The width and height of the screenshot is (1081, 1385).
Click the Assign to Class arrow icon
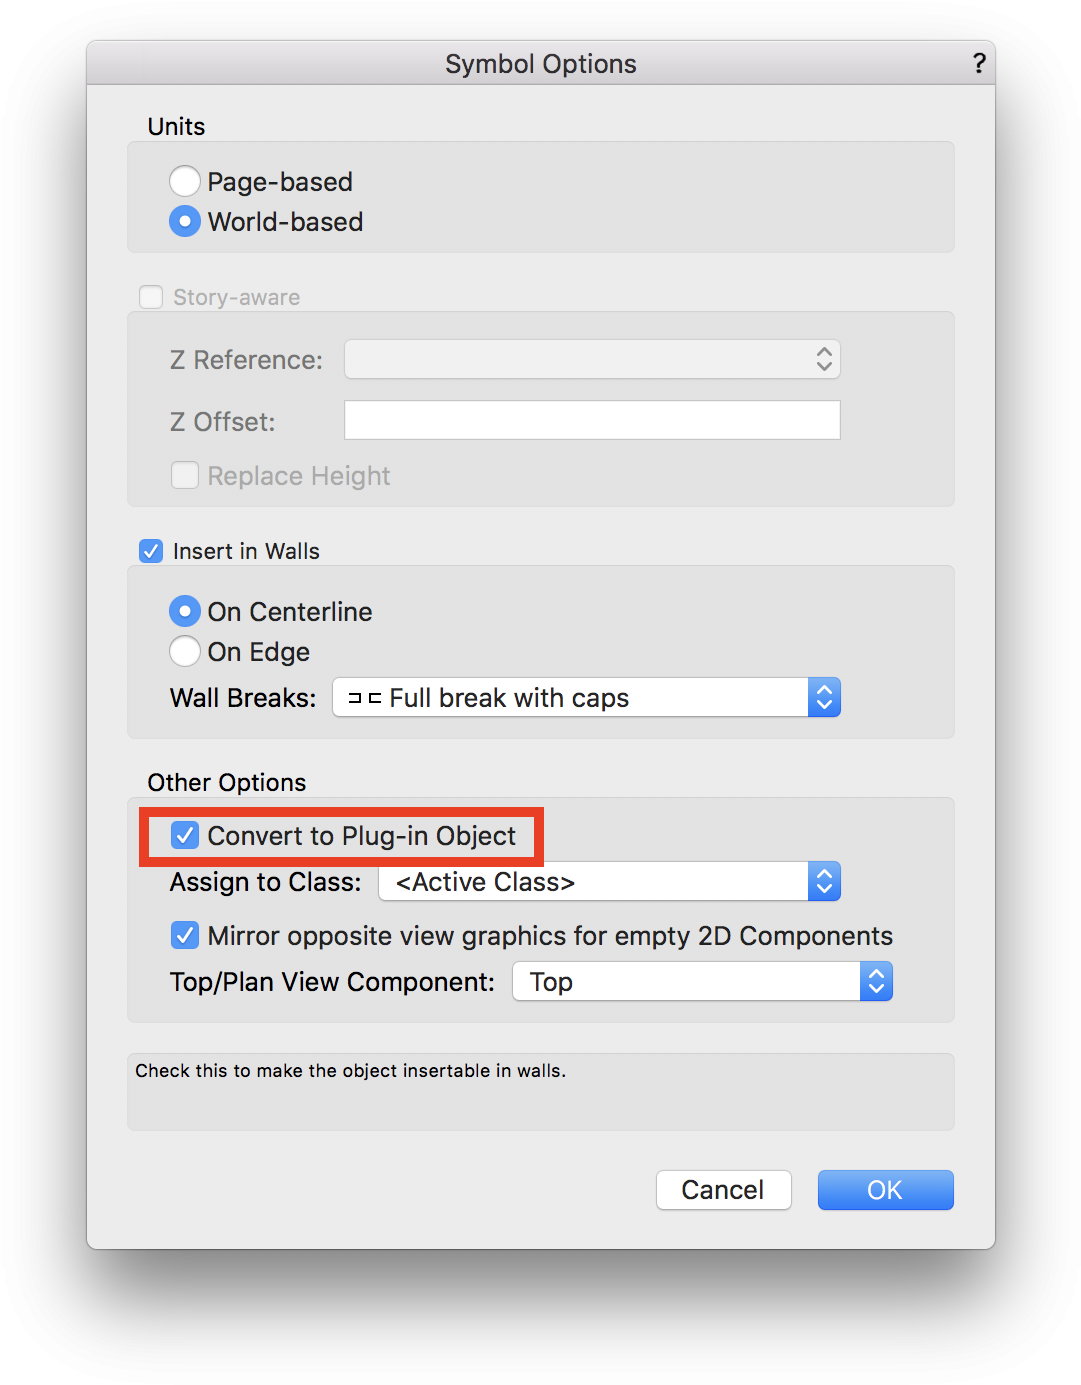click(x=824, y=881)
